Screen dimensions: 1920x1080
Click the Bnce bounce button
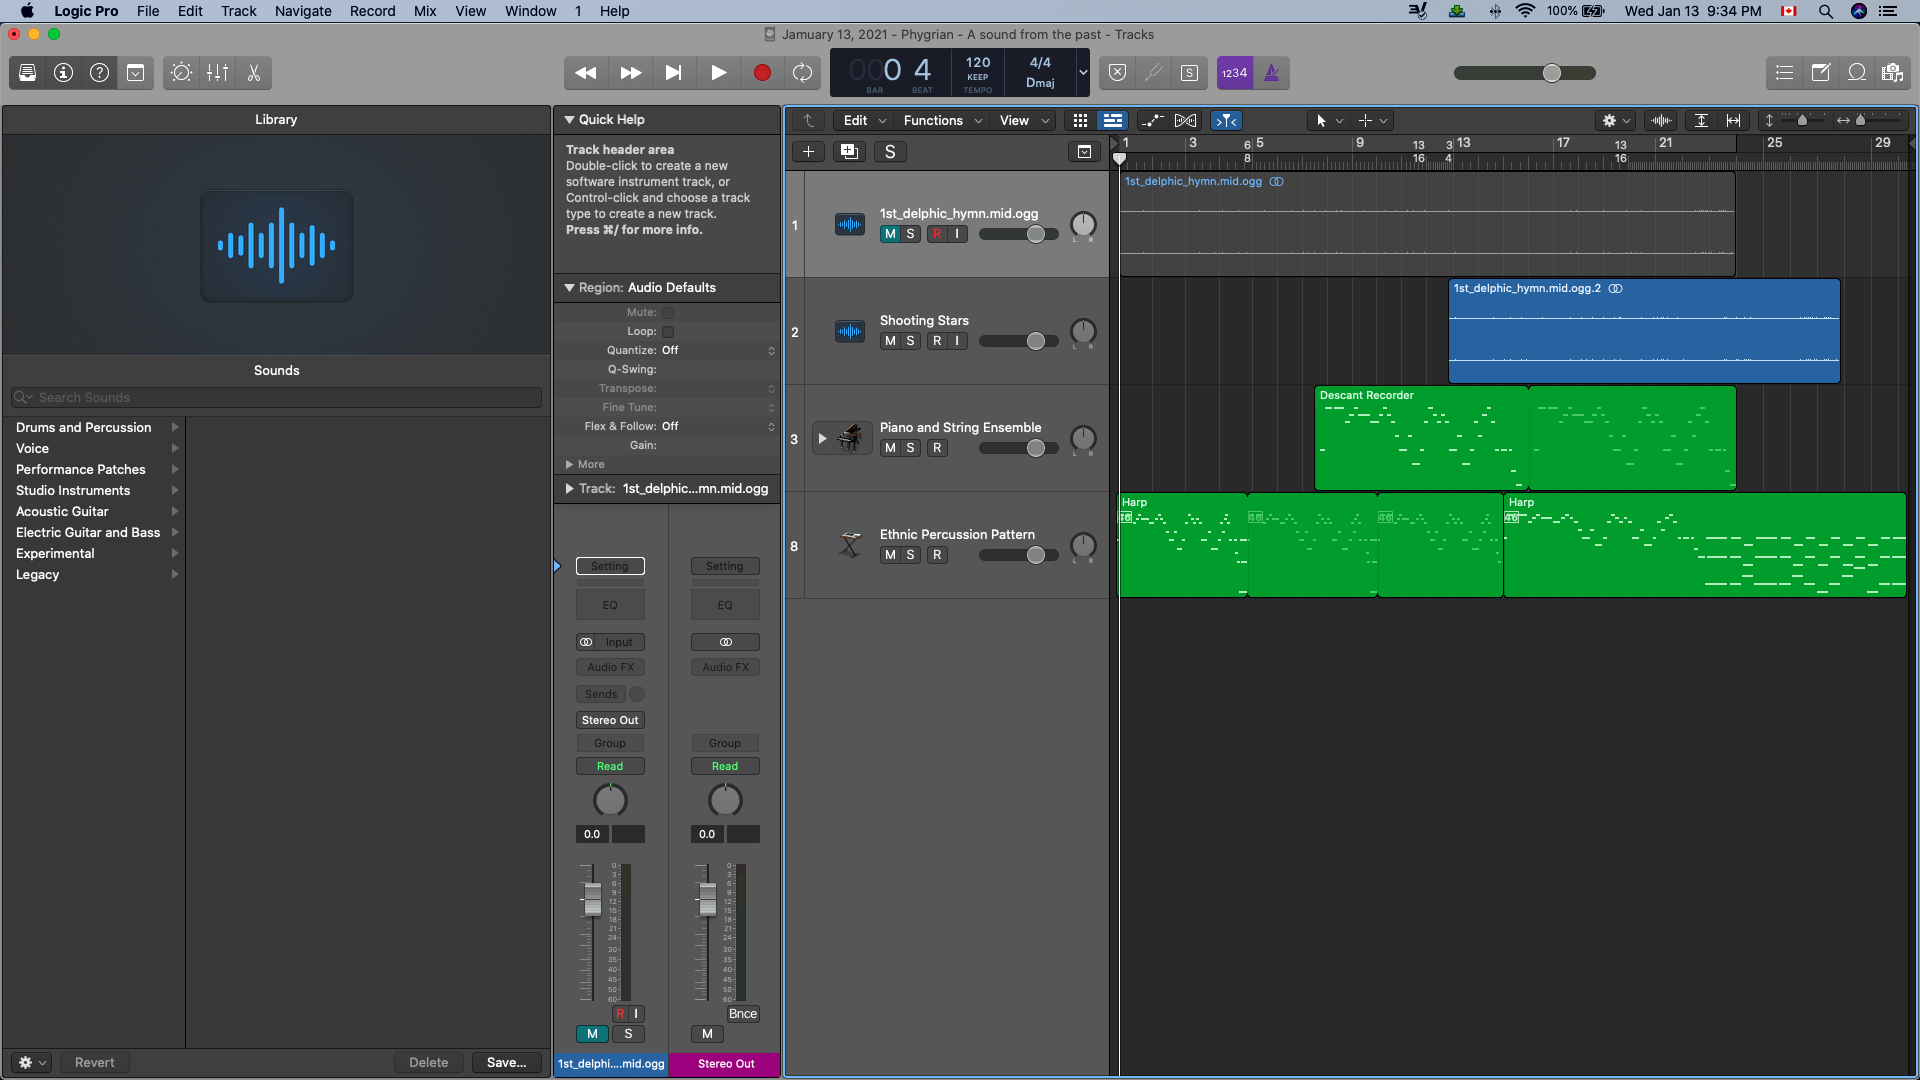tap(743, 1014)
